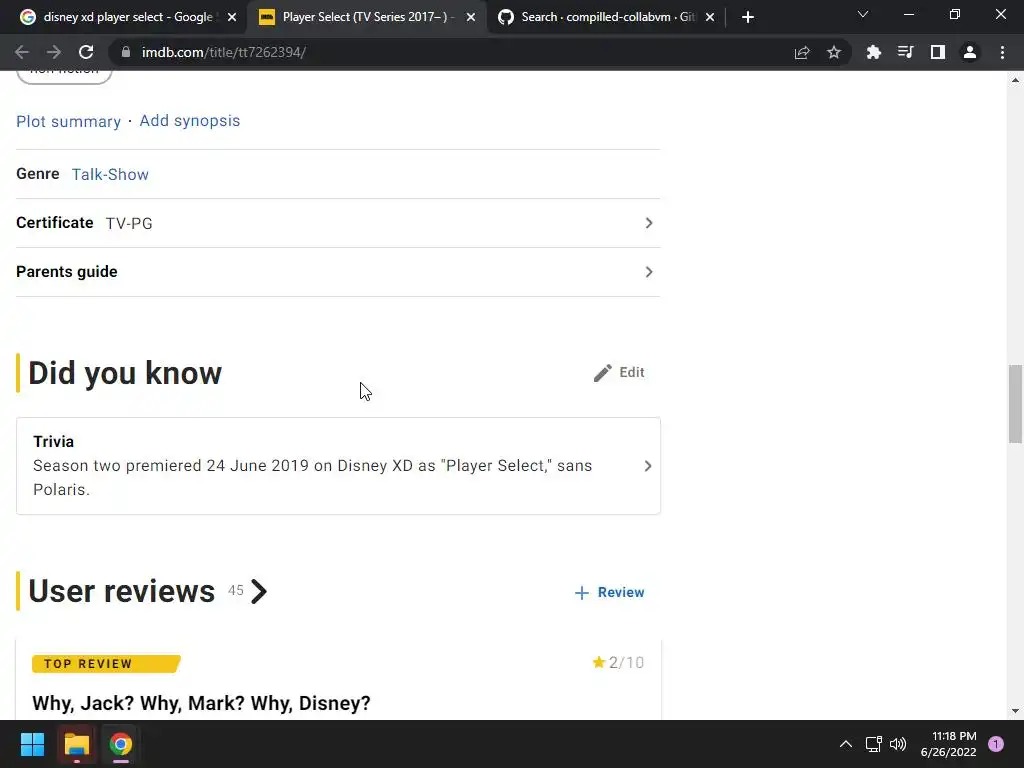
Task: Open tab search dropdown arrow
Action: coord(863,14)
